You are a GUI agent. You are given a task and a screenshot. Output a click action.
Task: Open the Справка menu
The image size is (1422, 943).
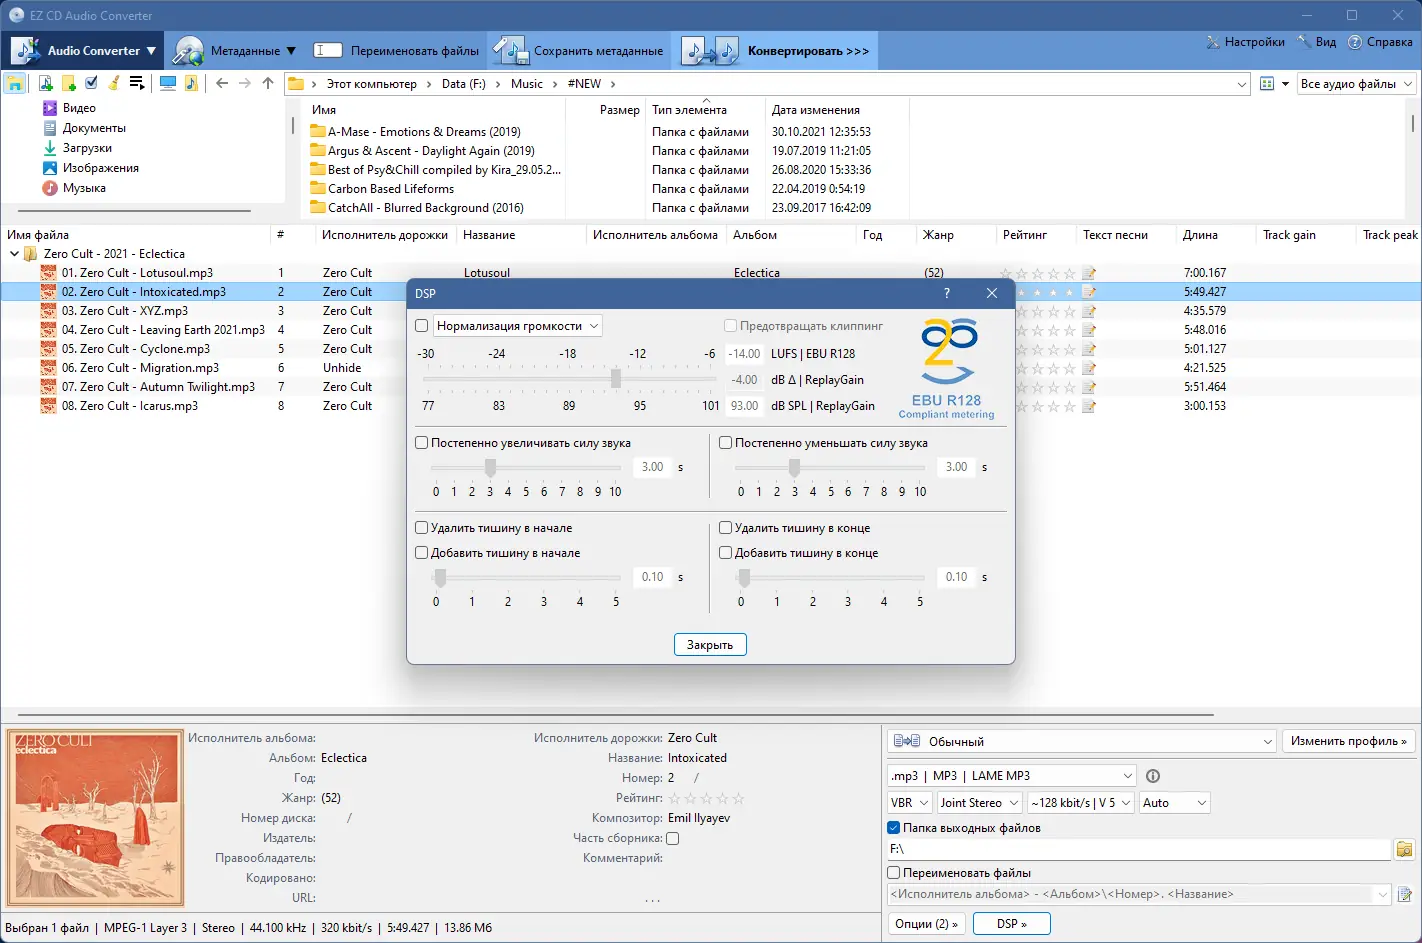(1381, 42)
